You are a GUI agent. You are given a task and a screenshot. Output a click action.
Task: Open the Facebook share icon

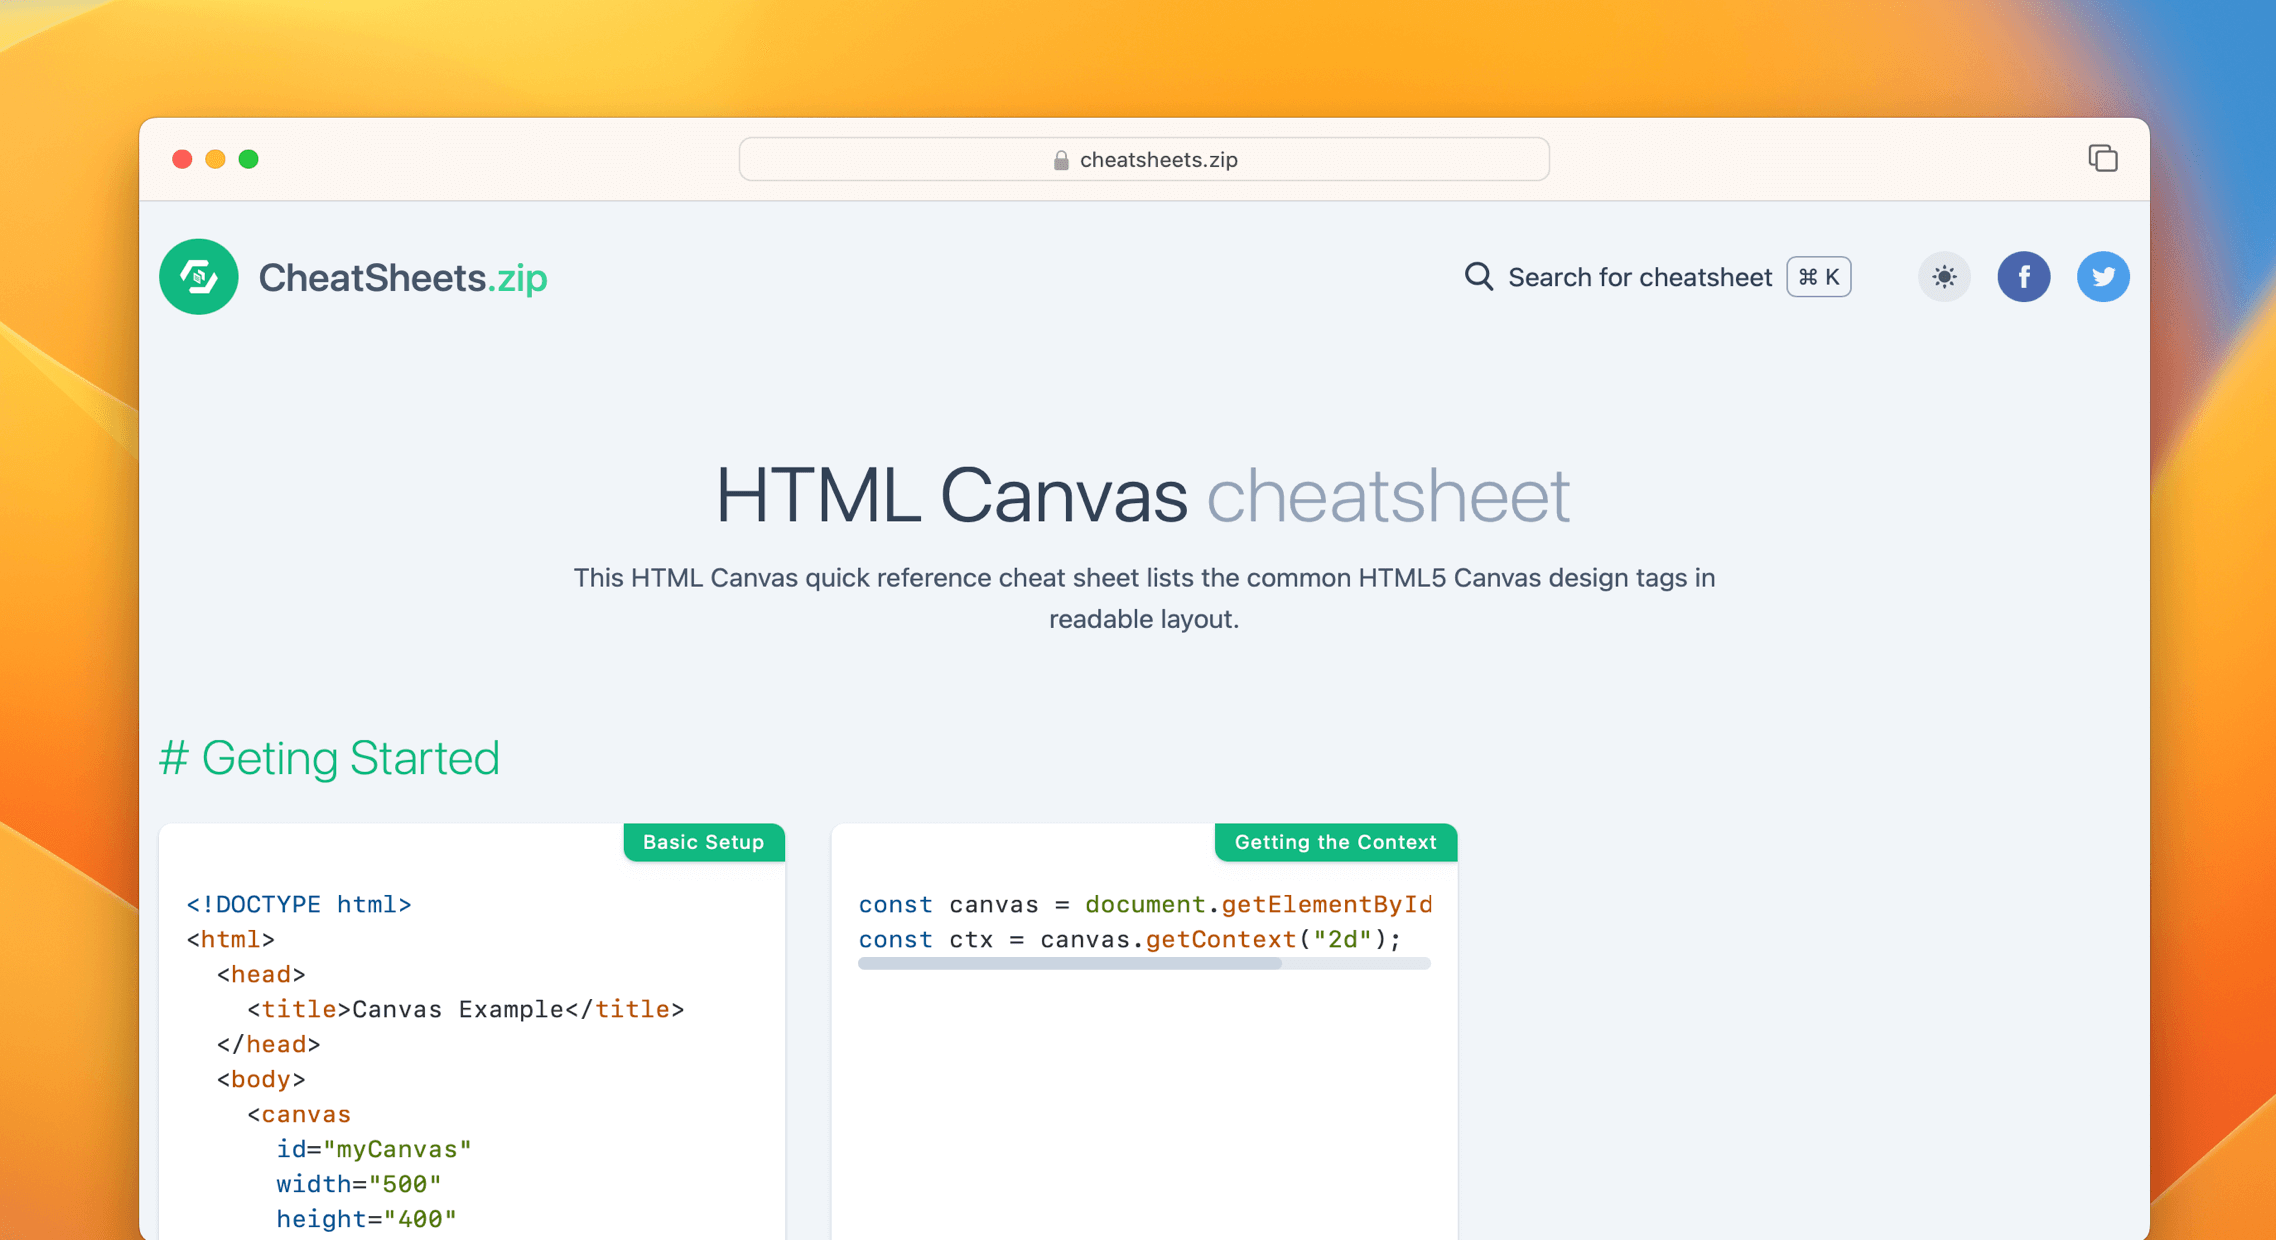(x=2023, y=277)
